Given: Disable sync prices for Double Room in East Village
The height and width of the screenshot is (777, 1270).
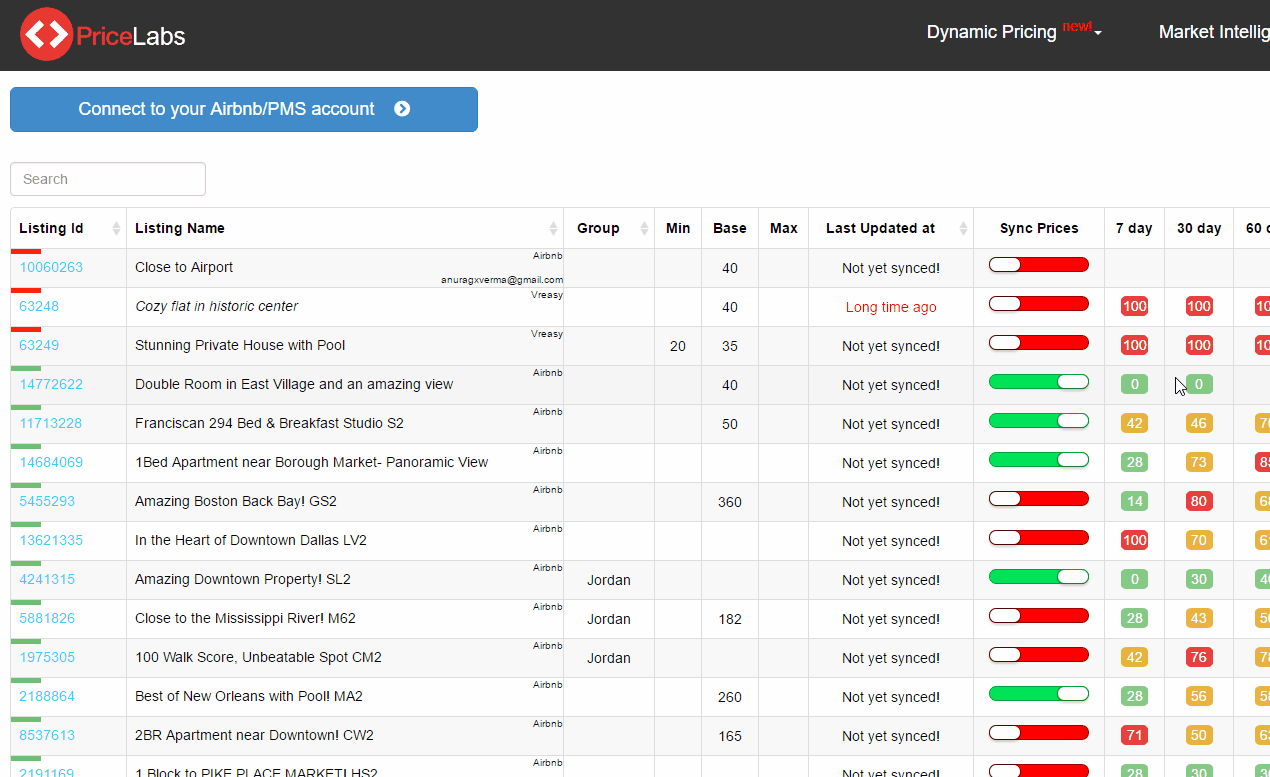Looking at the screenshot, I should [1038, 382].
